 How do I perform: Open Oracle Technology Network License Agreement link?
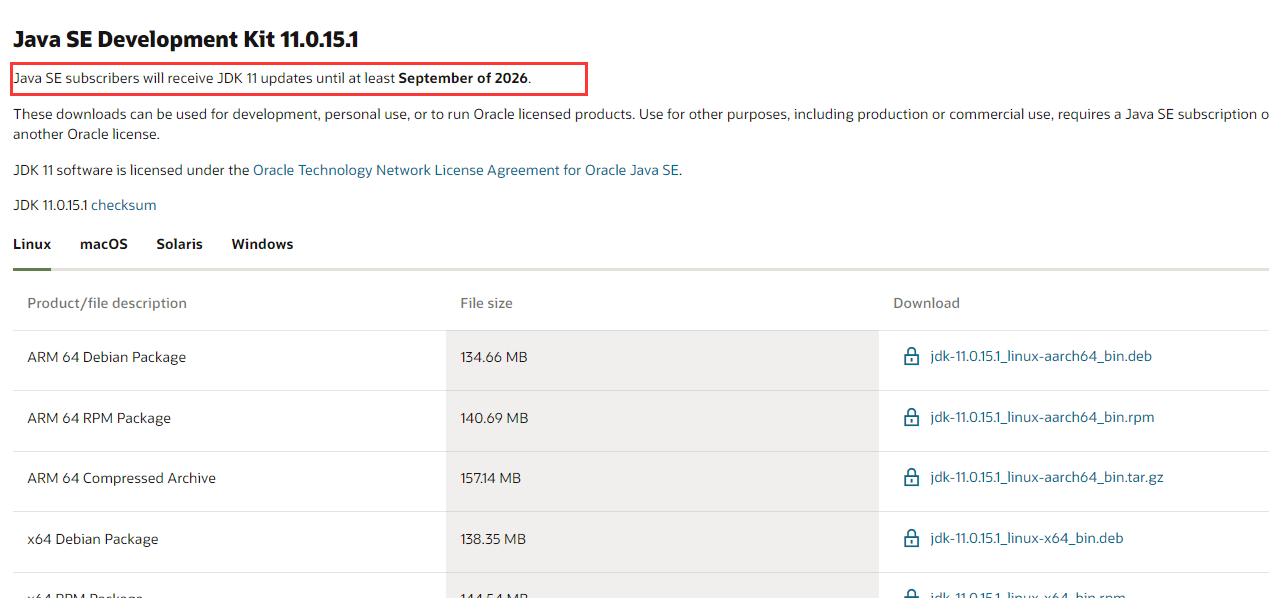click(x=466, y=170)
